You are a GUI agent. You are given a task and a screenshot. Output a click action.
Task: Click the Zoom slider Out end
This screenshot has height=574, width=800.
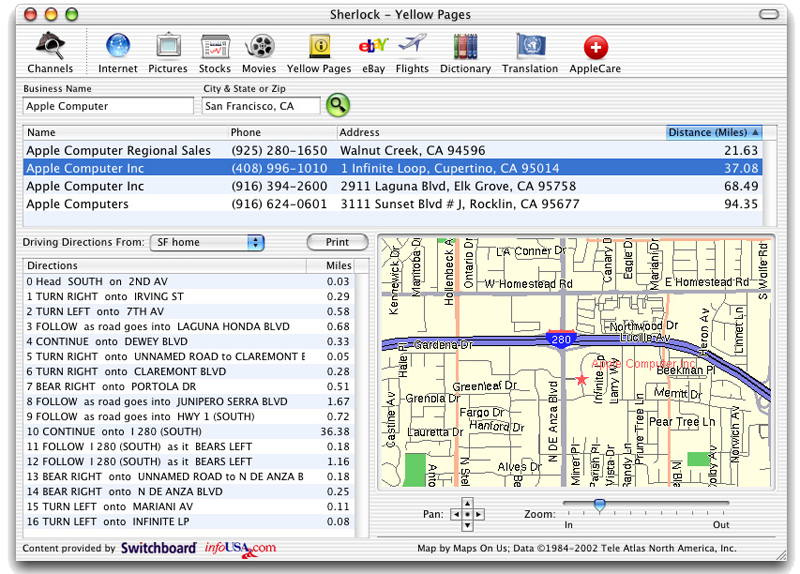[721, 525]
